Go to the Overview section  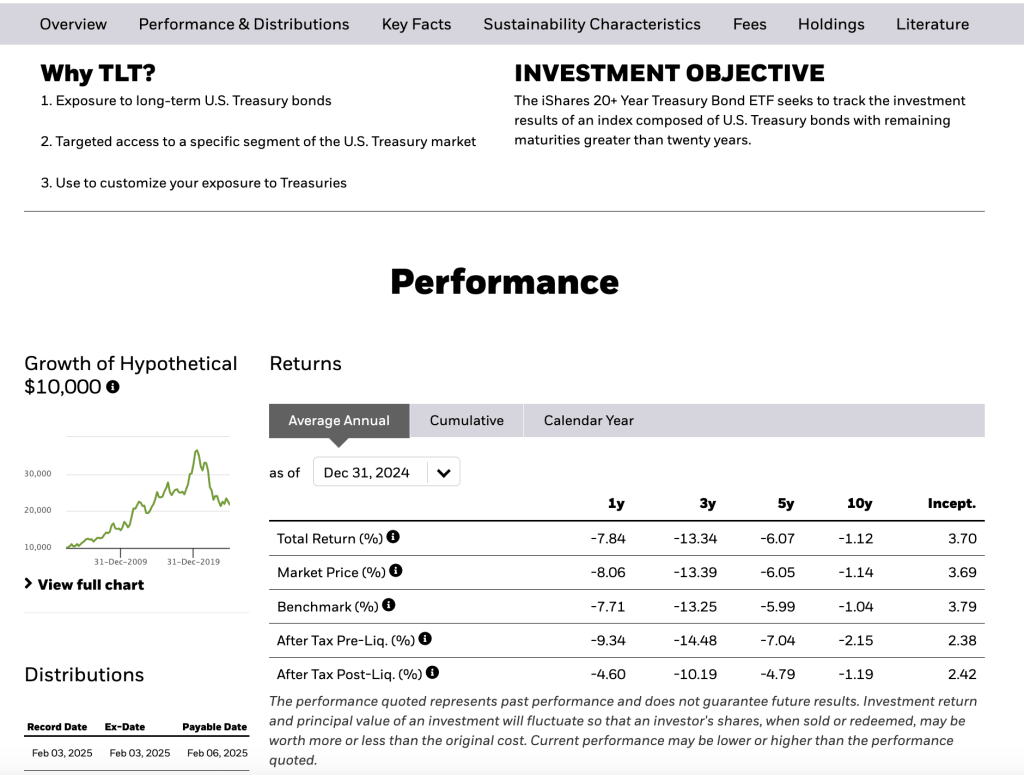tap(73, 24)
